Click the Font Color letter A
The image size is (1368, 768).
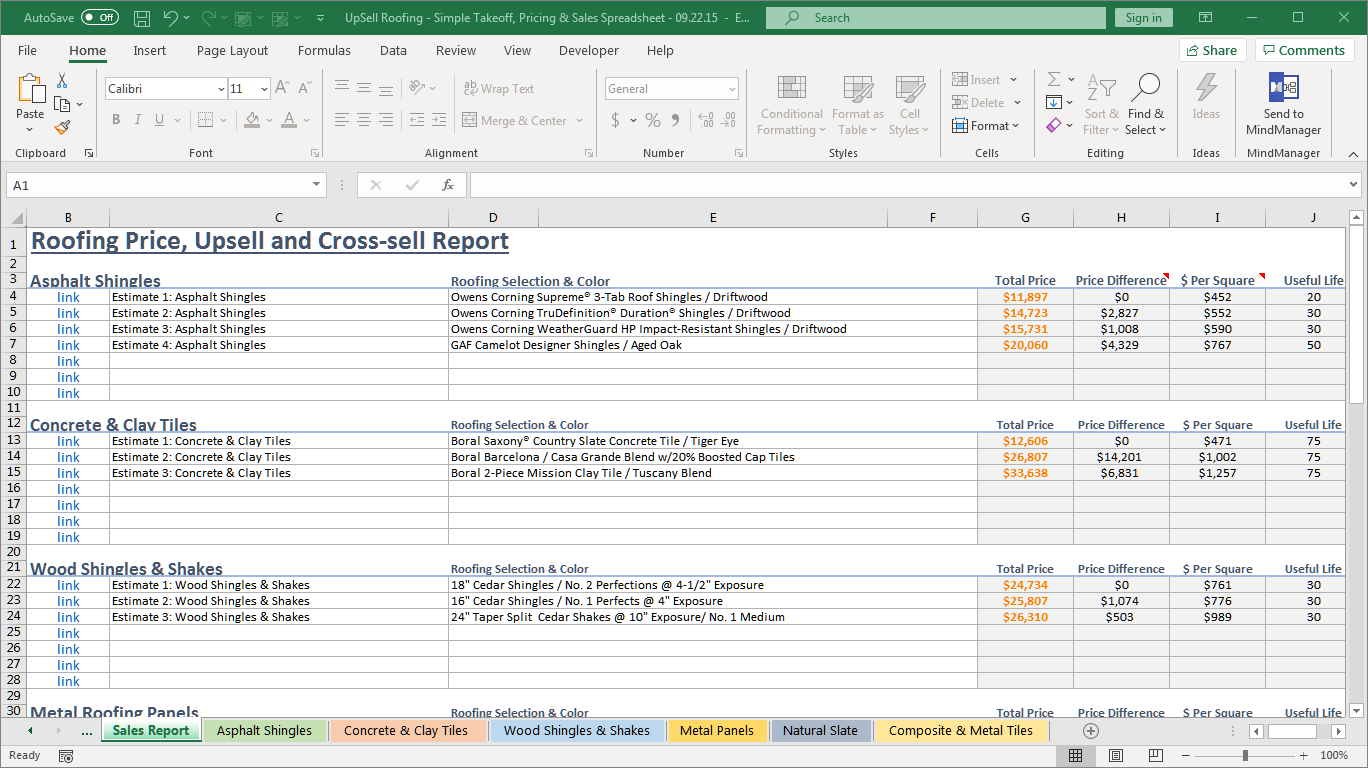[x=289, y=120]
